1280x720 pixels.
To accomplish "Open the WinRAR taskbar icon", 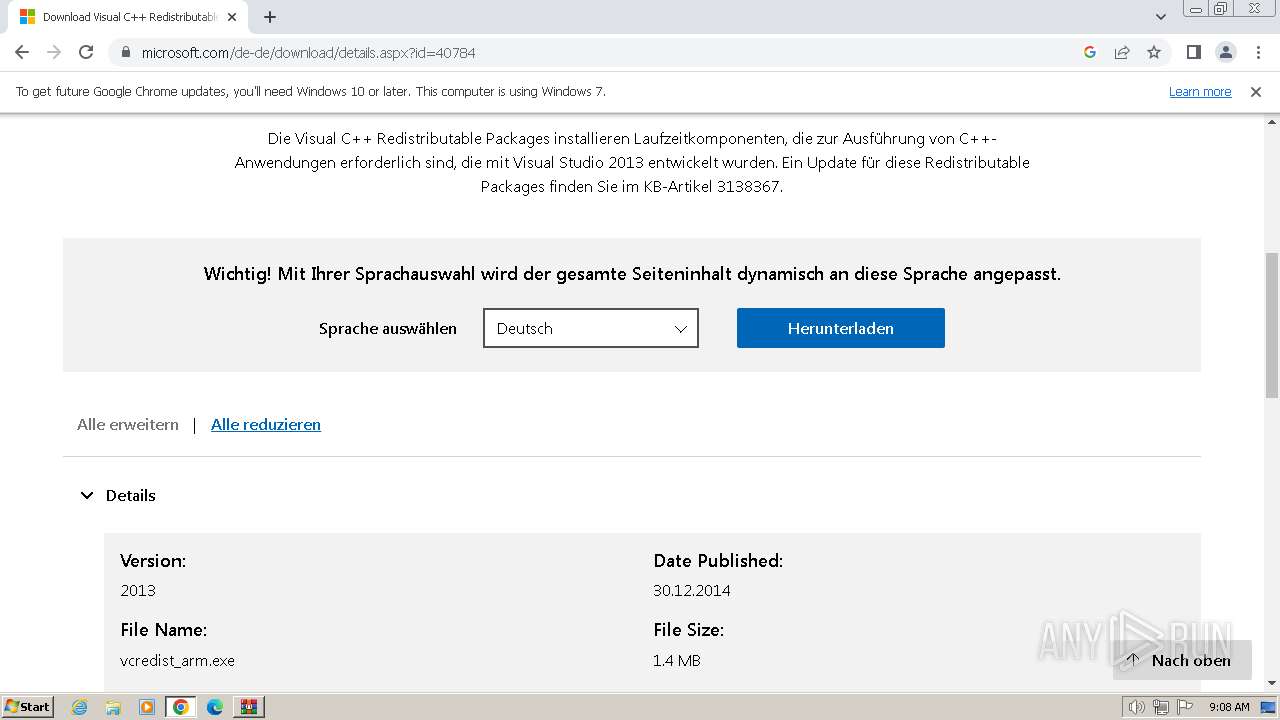I will pos(249,707).
